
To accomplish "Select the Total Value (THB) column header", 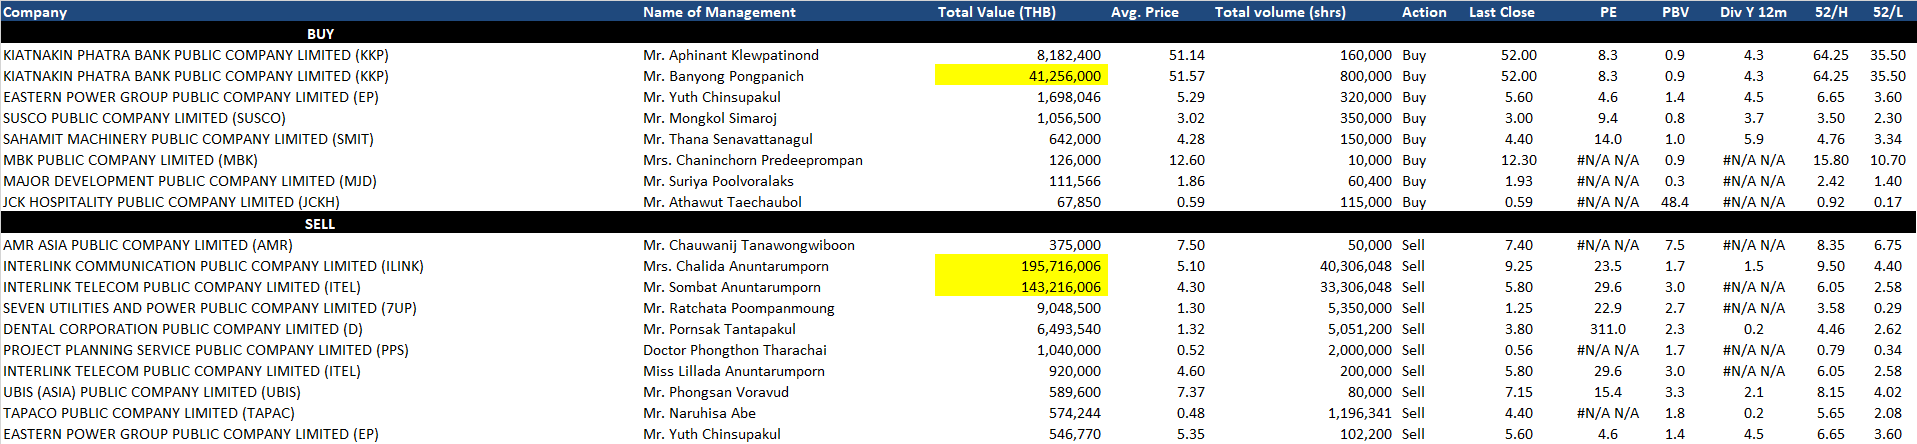I will pos(996,12).
